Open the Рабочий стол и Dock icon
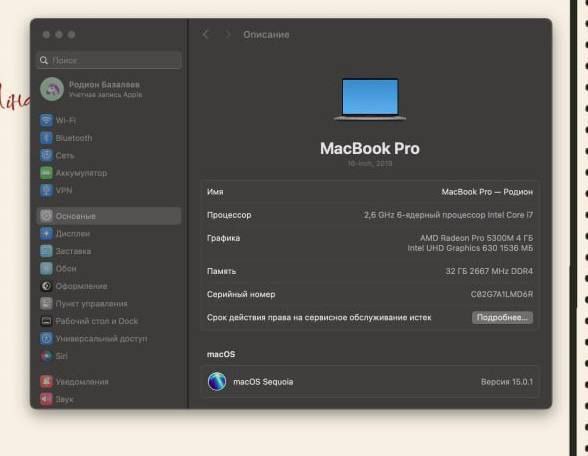This screenshot has height=456, width=588. click(46, 321)
